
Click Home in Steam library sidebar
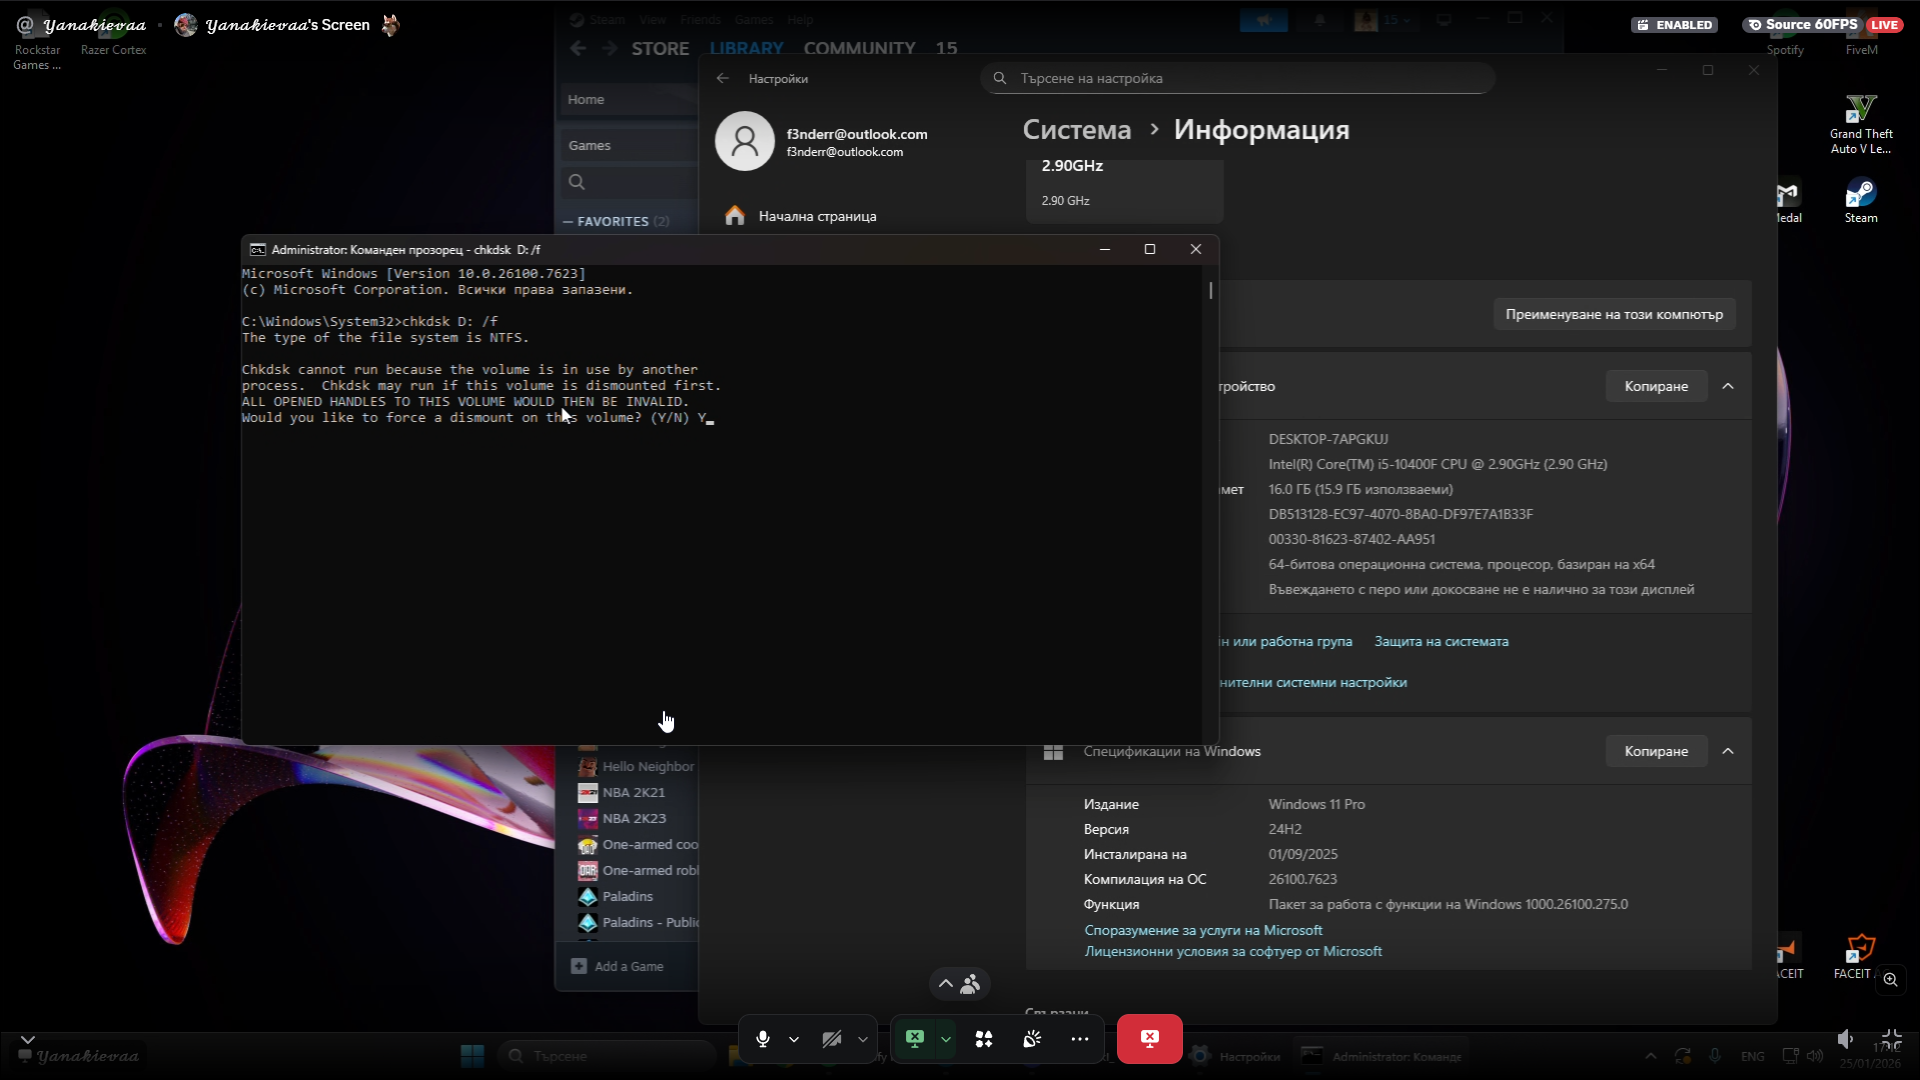(x=629, y=99)
